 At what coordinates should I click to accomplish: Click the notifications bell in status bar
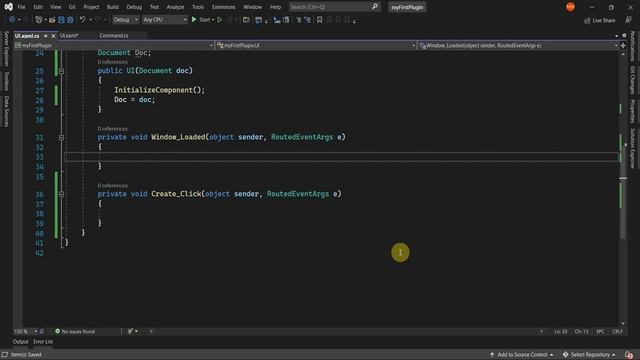(629, 355)
